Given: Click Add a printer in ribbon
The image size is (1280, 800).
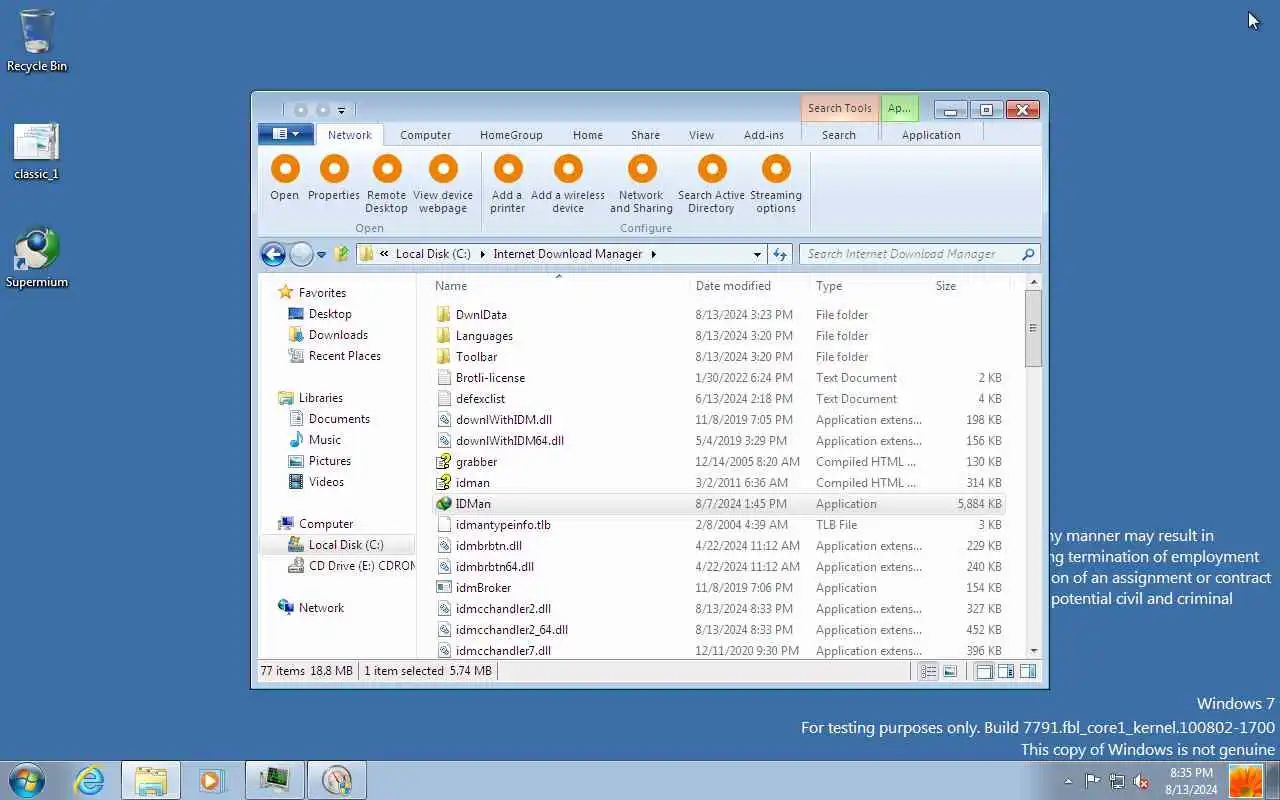Looking at the screenshot, I should 508,182.
